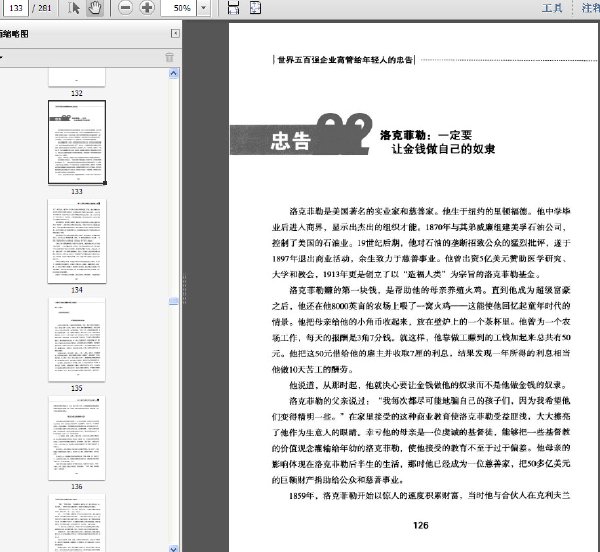Click the 忠告 heading banner text
The image size is (600, 552).
pos(290,141)
